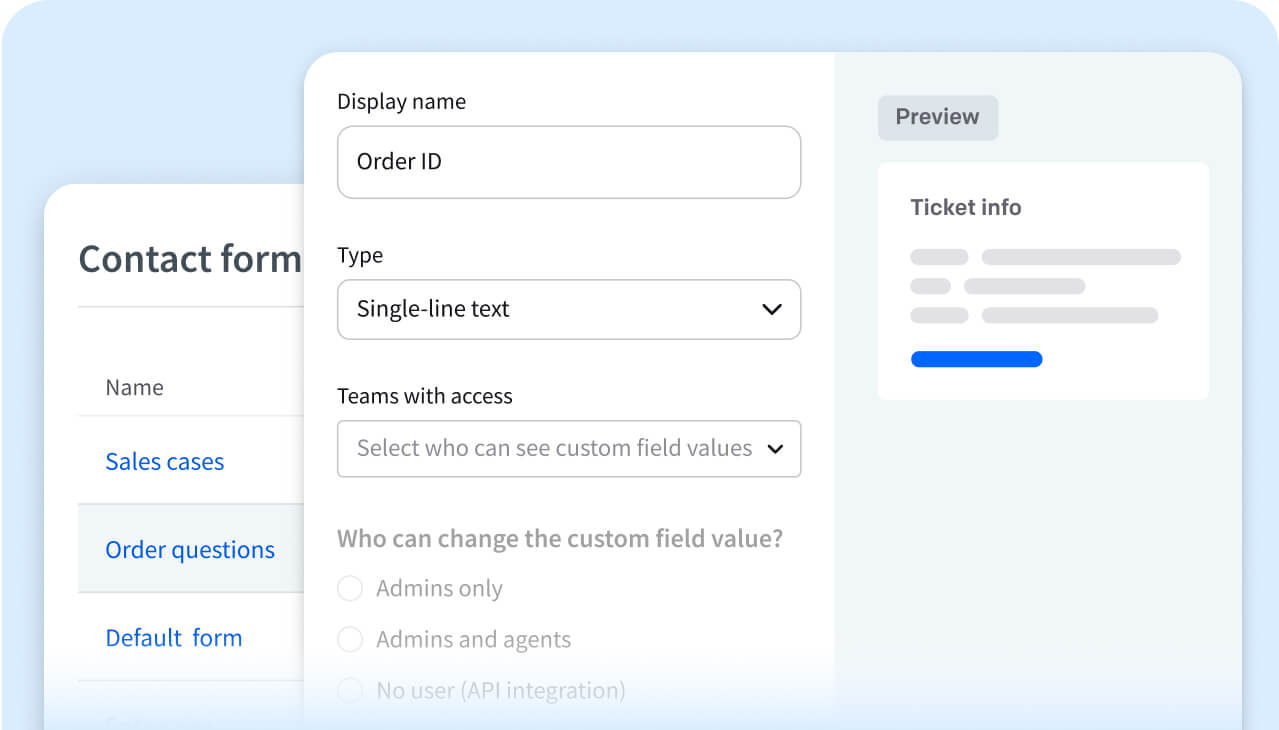
Task: Click the chevron on Teams with access field
Action: tap(775, 449)
